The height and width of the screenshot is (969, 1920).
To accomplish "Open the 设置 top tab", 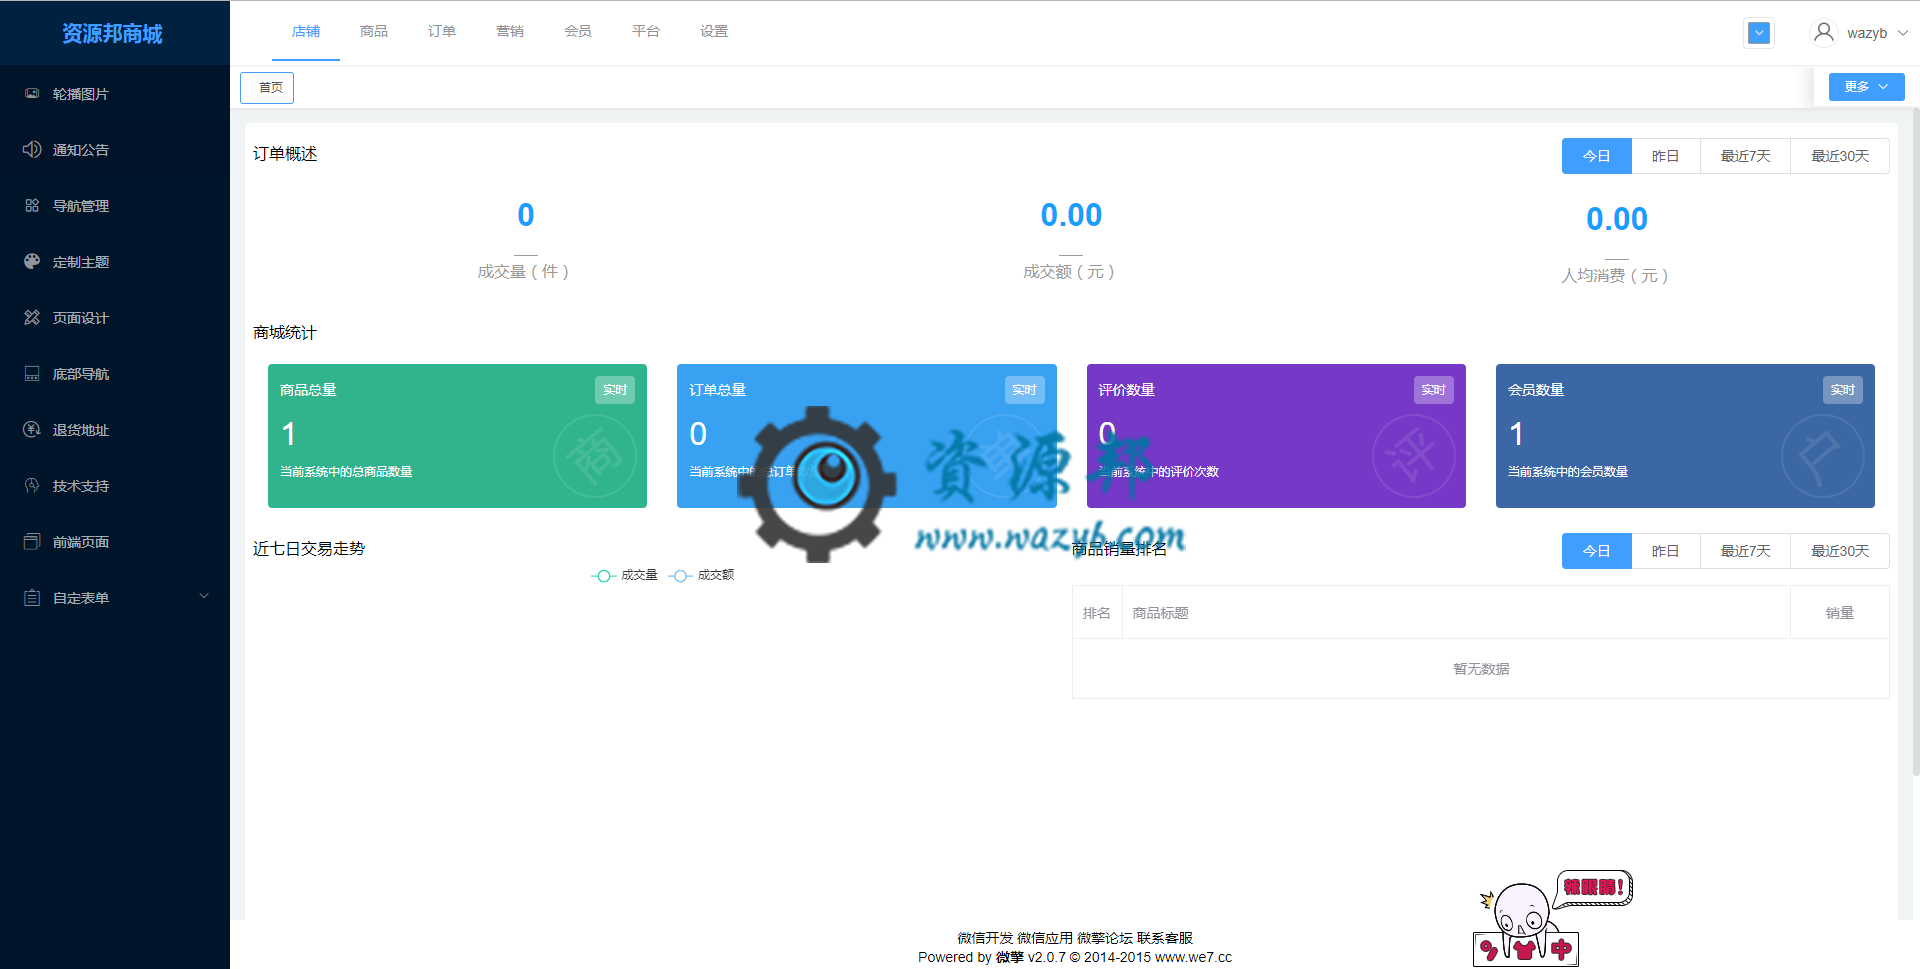I will 714,31.
